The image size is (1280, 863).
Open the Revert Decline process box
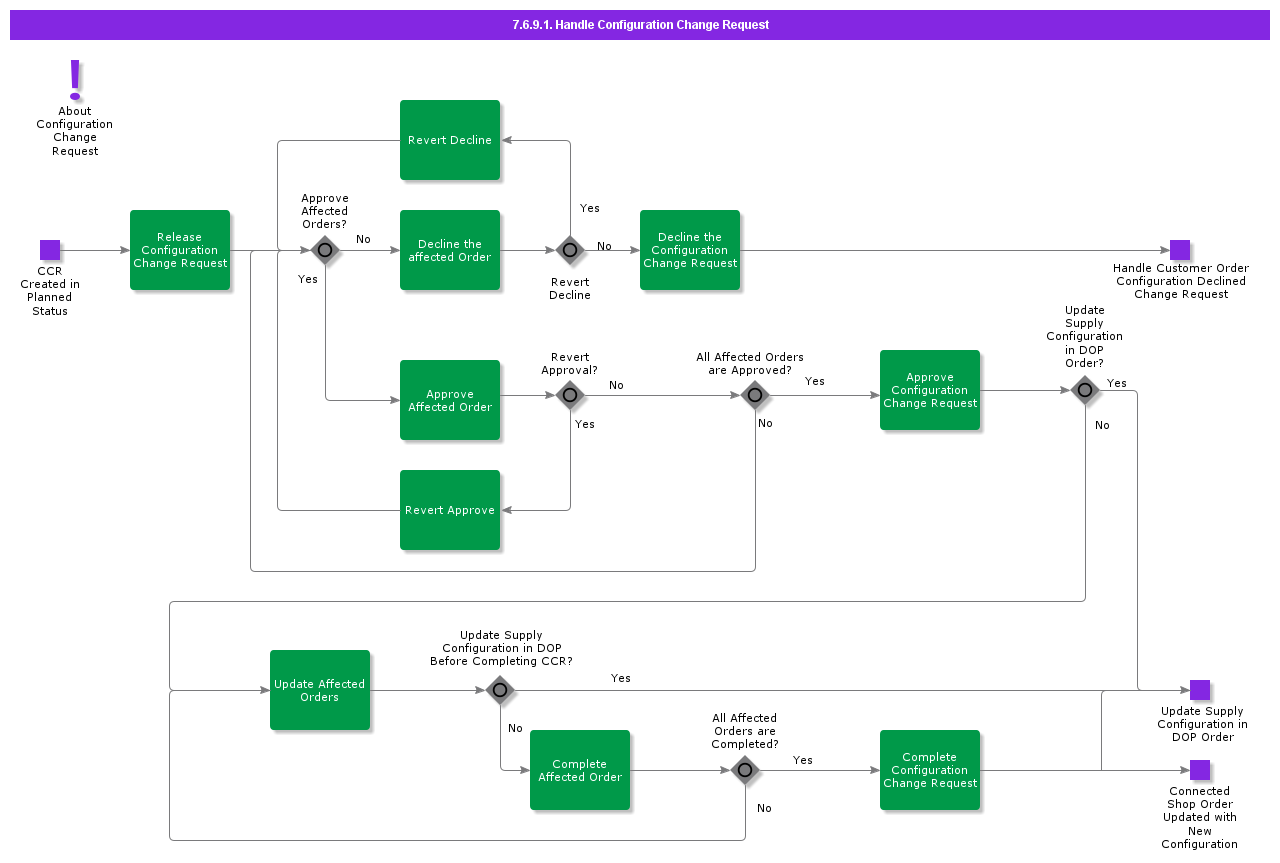[450, 140]
